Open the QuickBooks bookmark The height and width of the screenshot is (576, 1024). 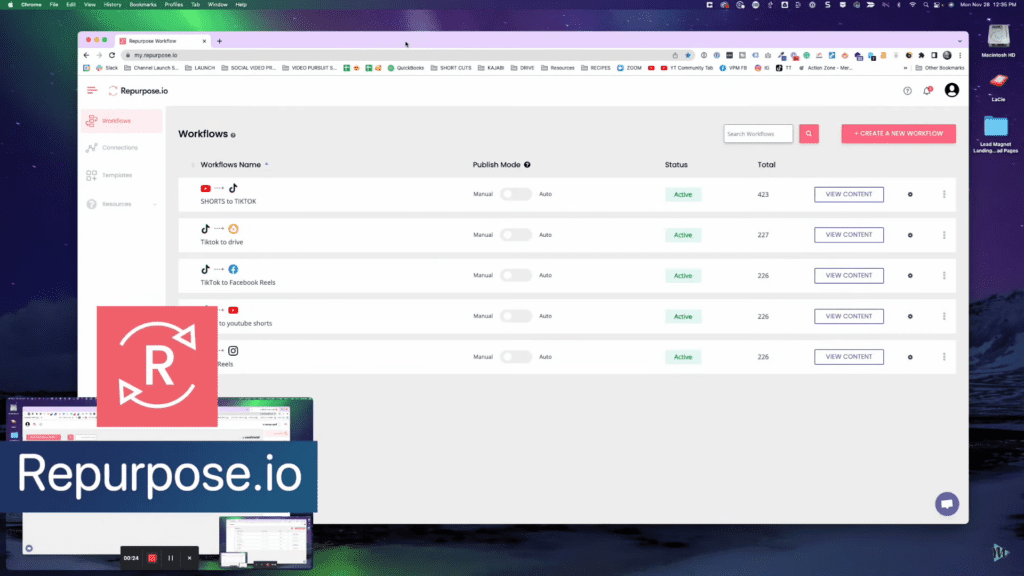pyautogui.click(x=406, y=68)
